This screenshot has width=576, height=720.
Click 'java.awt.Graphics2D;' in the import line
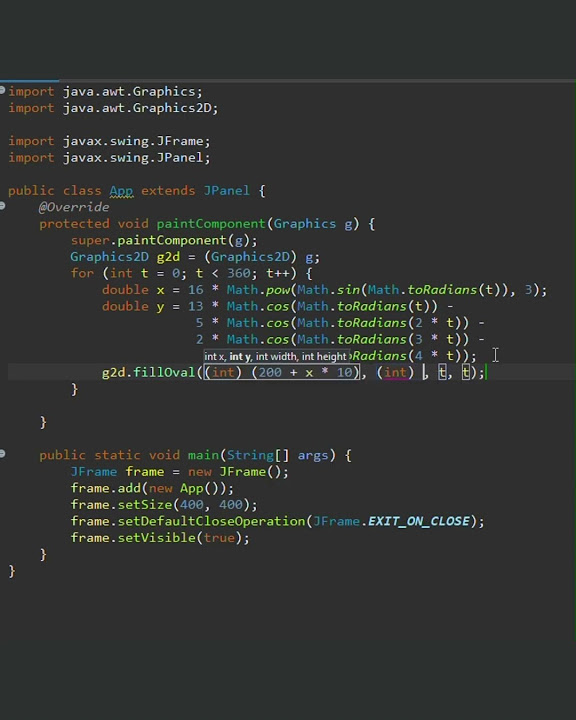click(140, 108)
